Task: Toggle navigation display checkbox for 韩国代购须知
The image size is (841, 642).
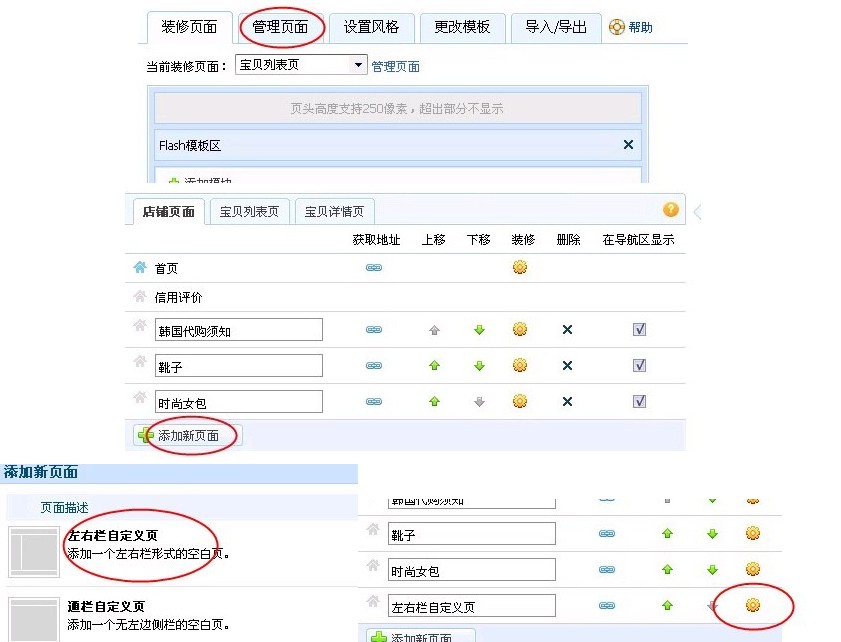Action: coord(639,329)
